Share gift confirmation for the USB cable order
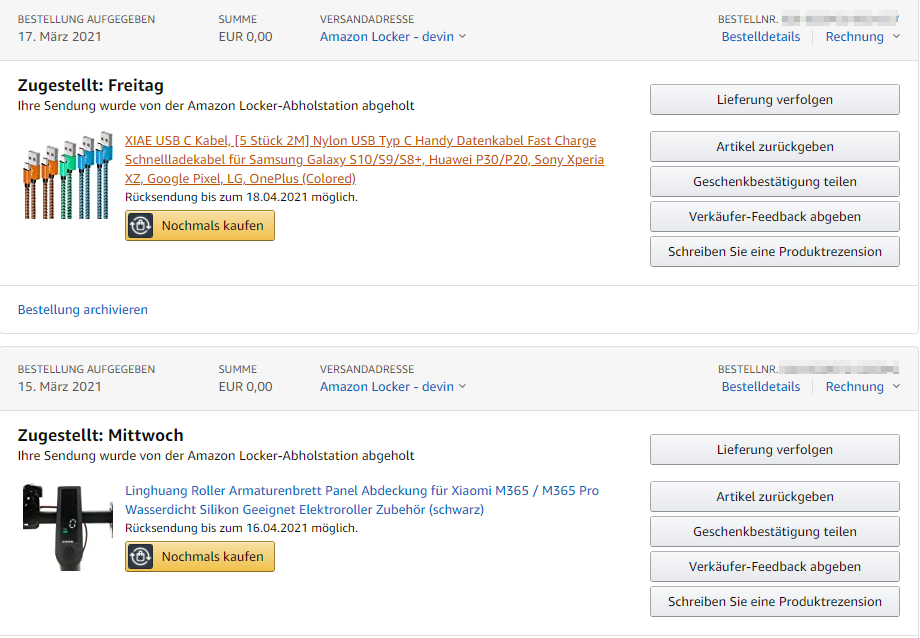920x638 pixels. [x=774, y=181]
